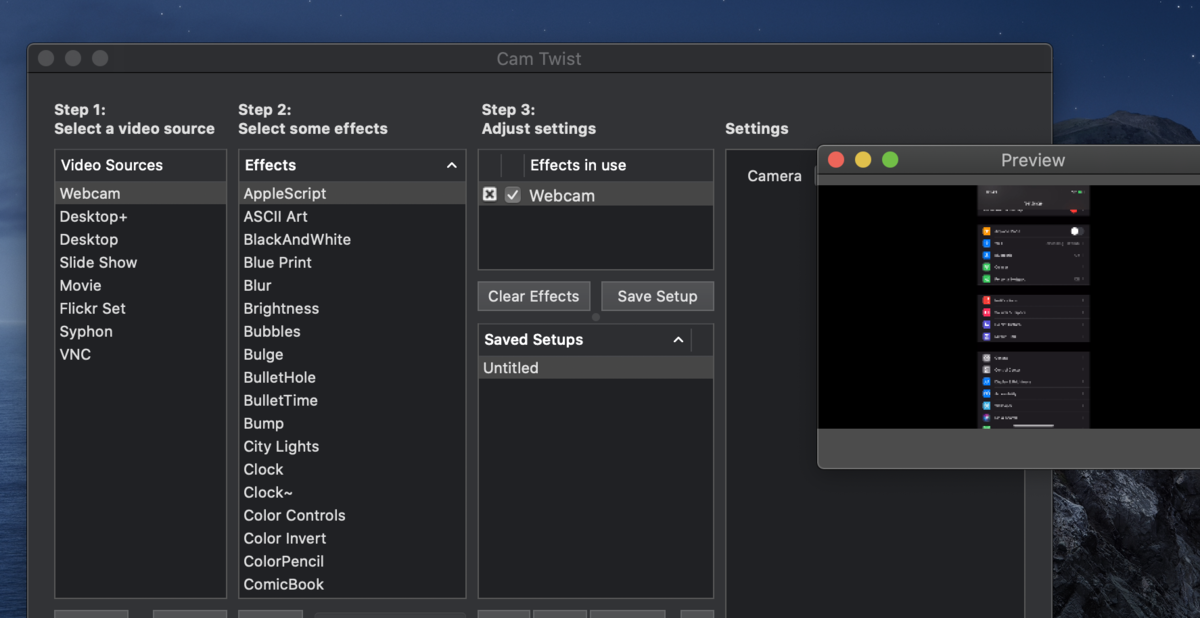Select VNC video source
1200x618 pixels.
coord(141,354)
